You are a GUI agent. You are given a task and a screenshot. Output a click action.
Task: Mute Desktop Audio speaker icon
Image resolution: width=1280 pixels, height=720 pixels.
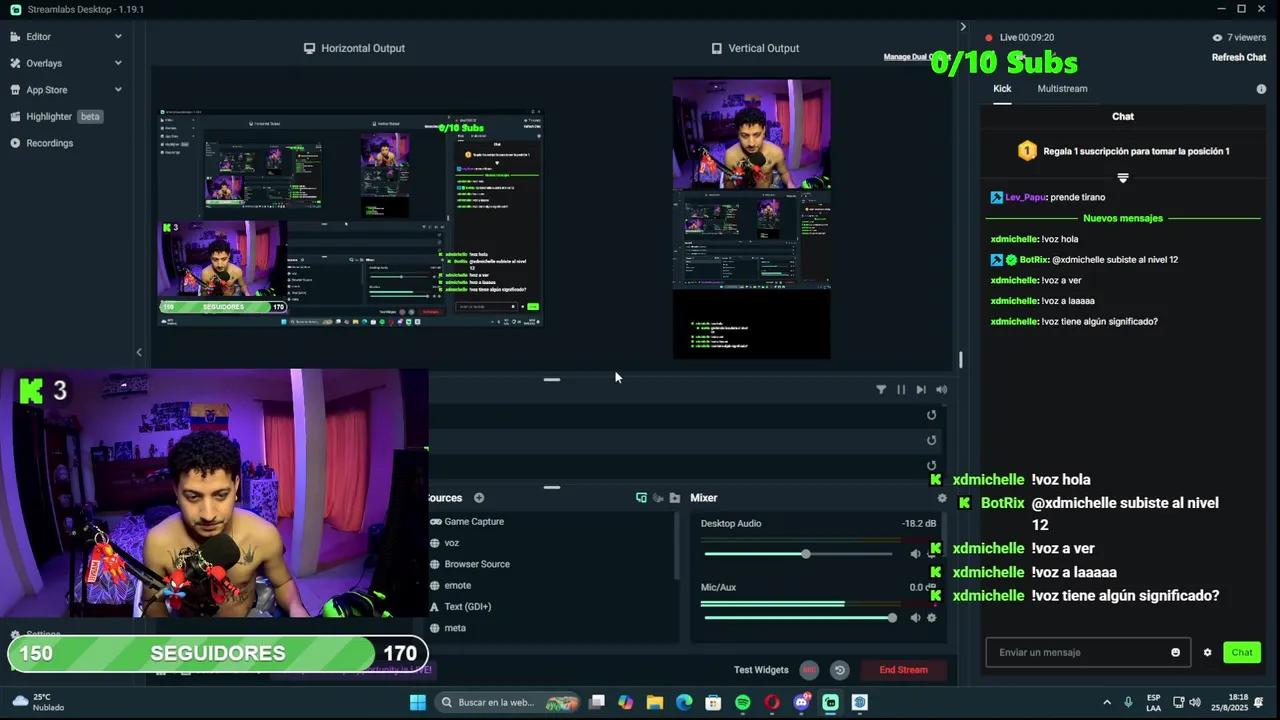point(915,554)
